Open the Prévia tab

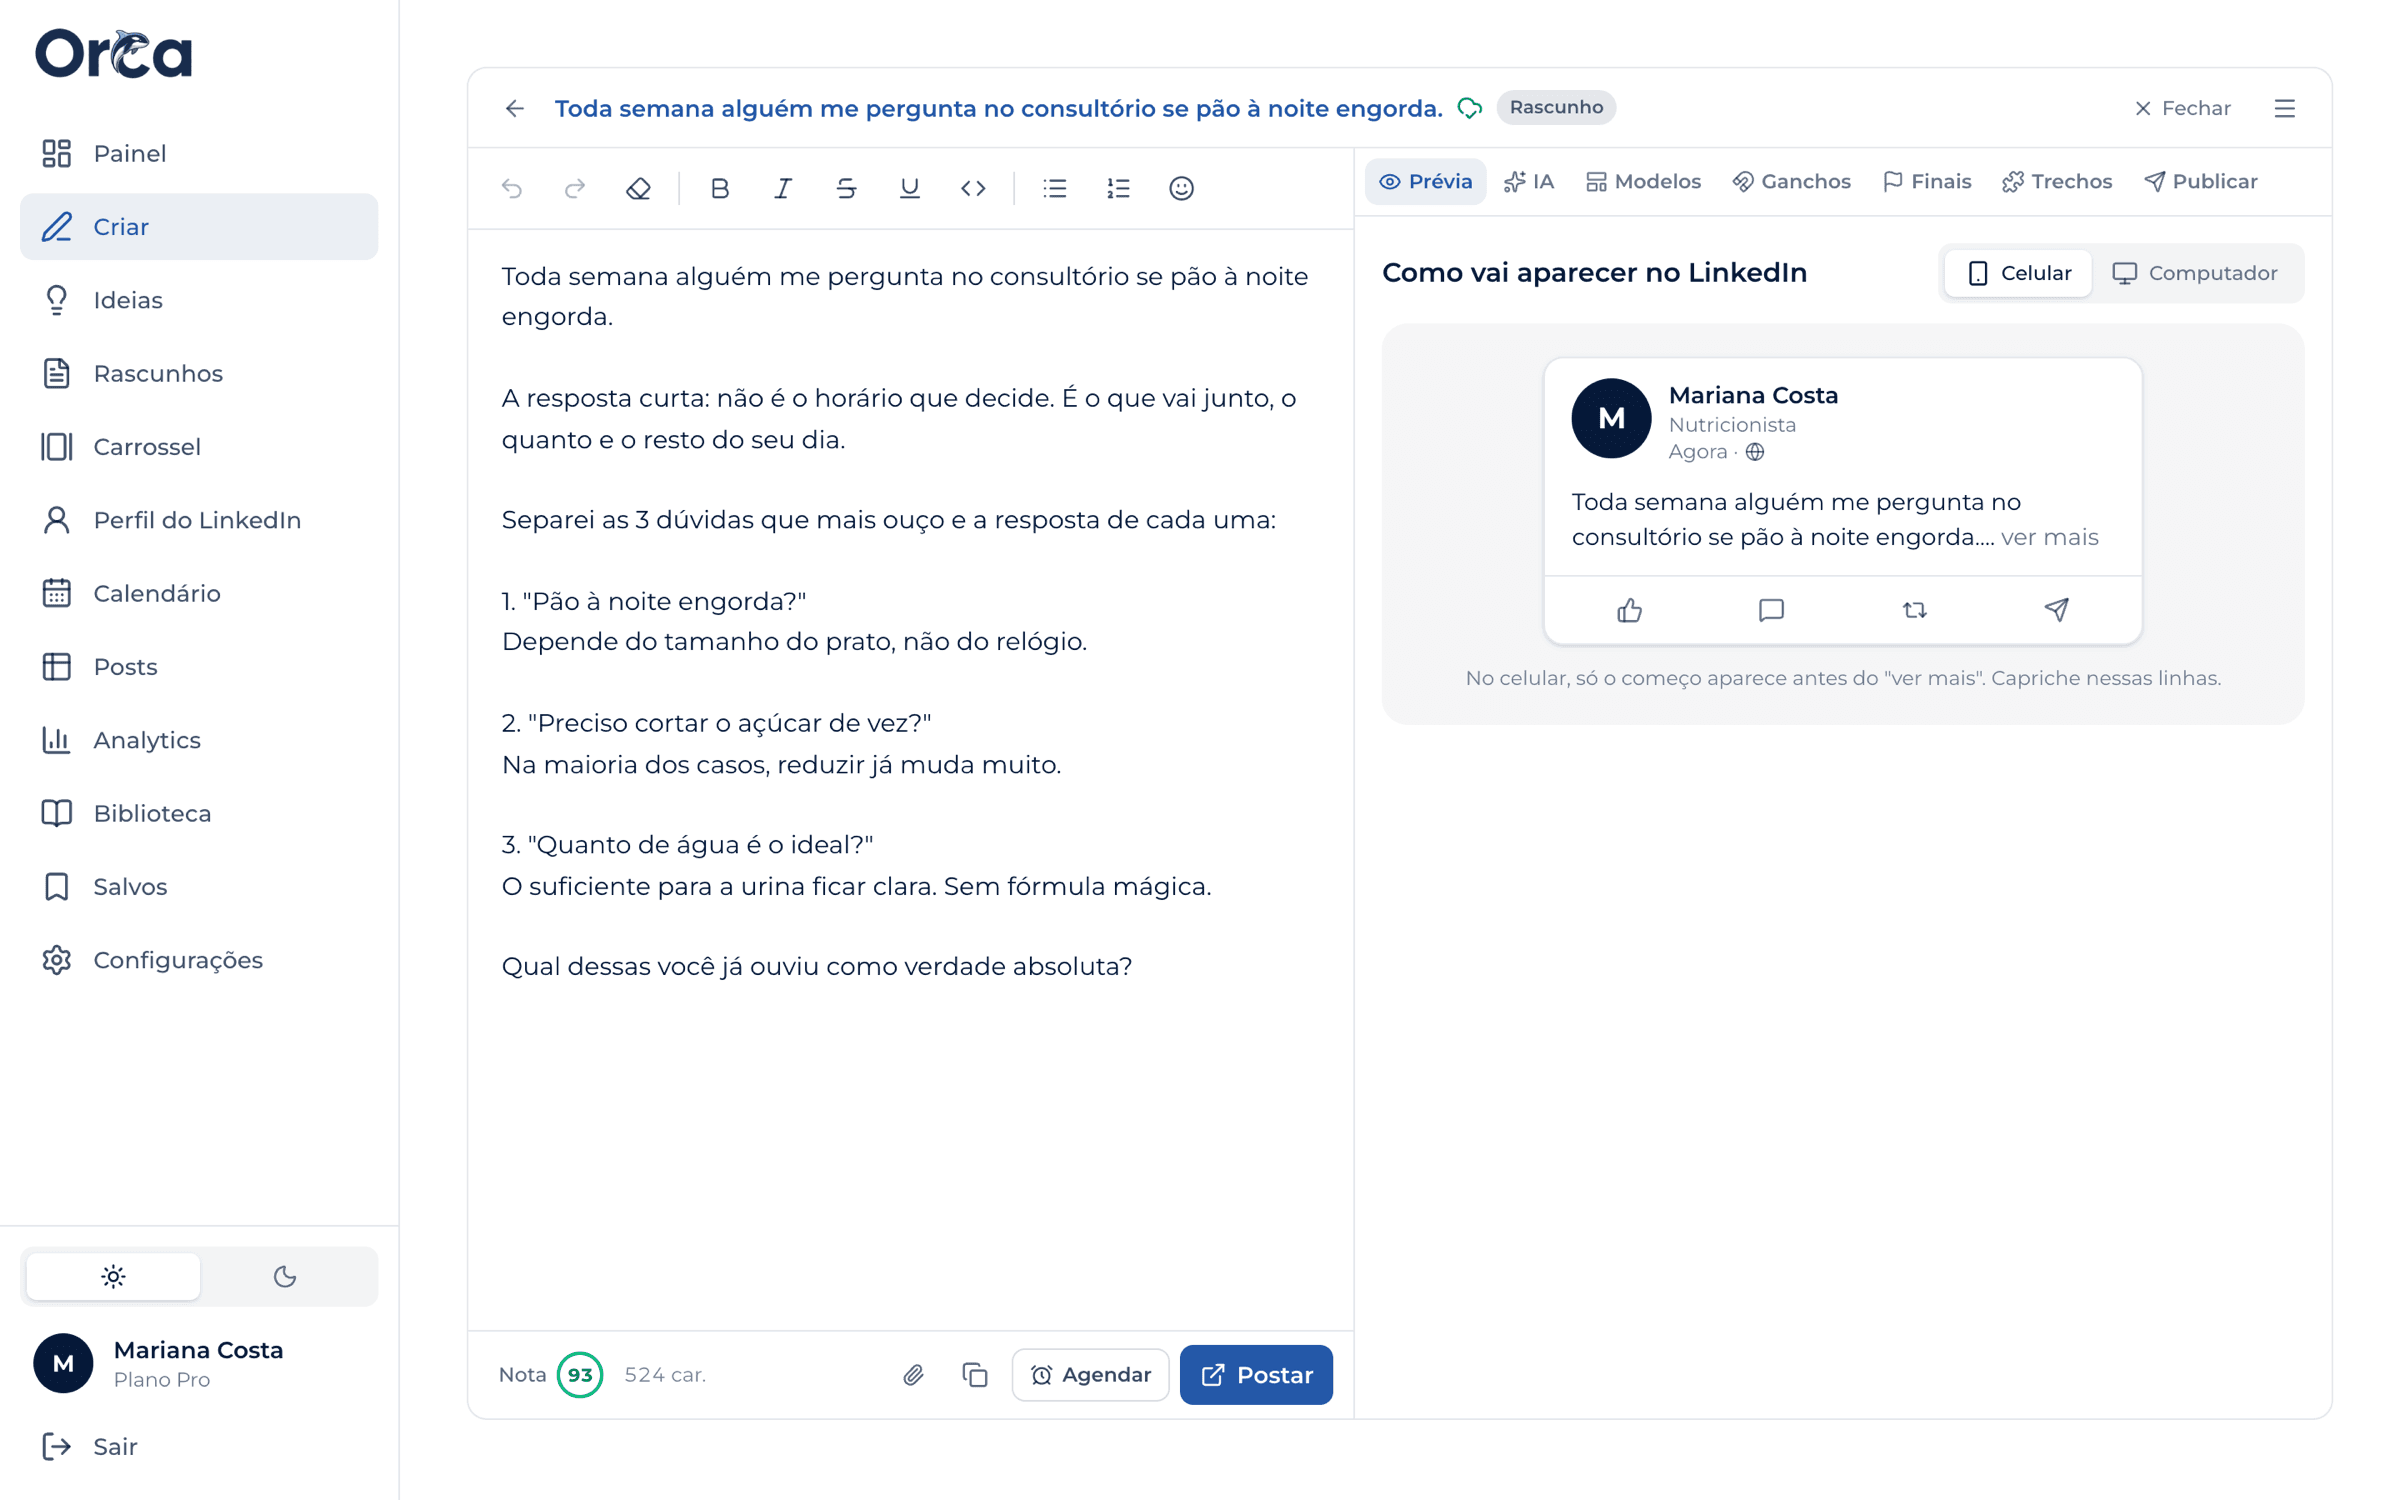[x=1425, y=182]
